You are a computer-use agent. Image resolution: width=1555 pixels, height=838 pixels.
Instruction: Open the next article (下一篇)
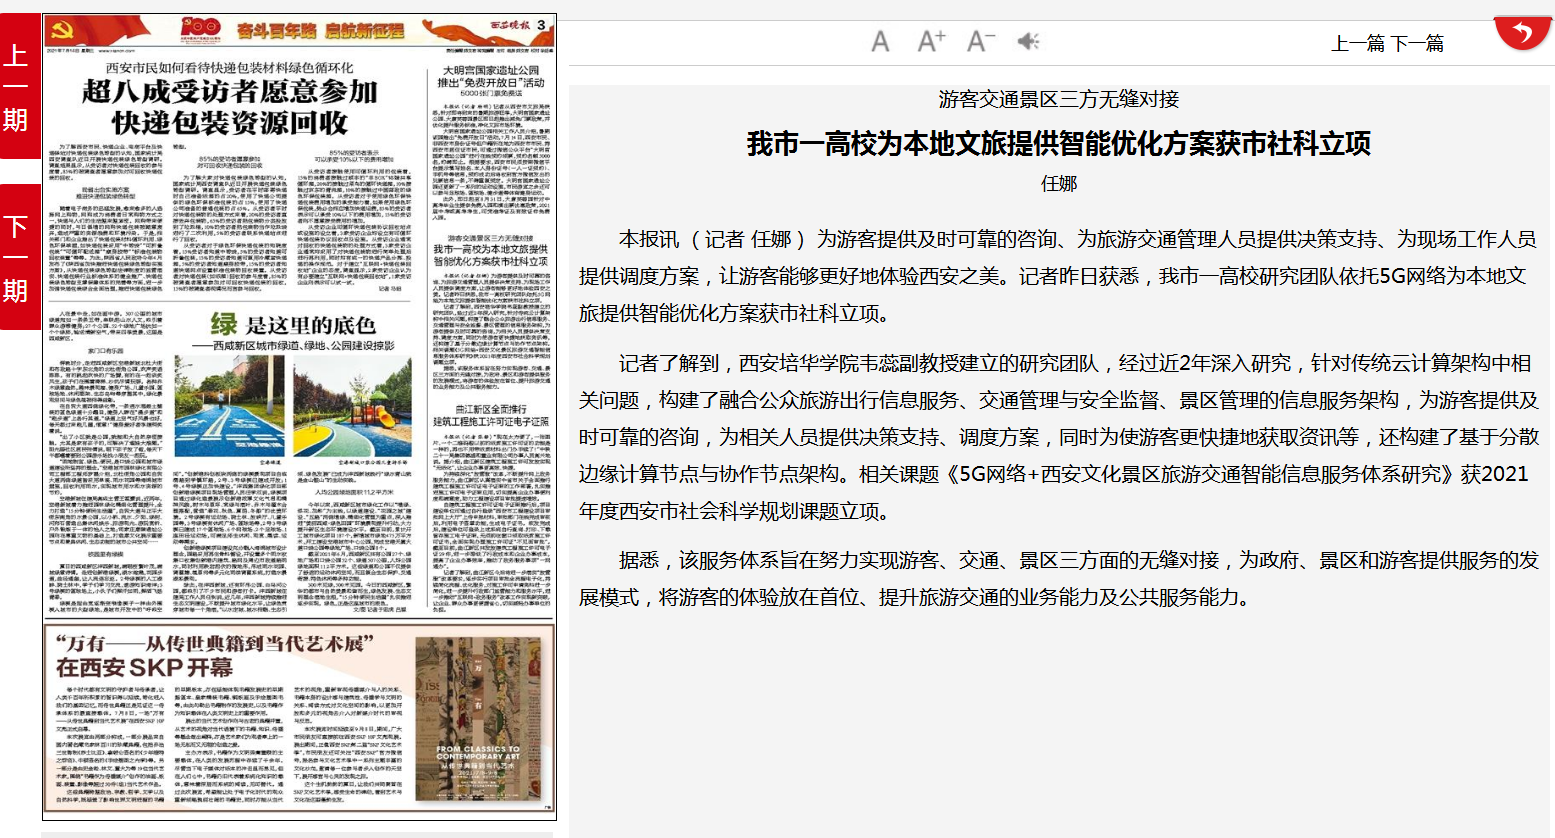(1417, 43)
